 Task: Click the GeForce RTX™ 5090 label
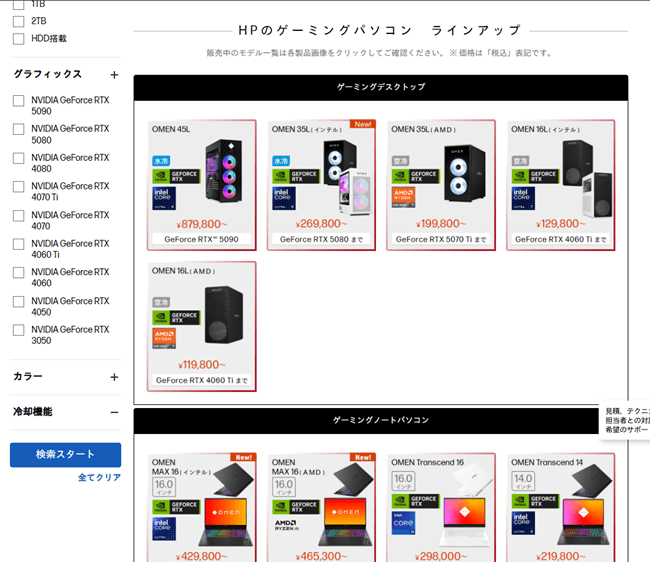pyautogui.click(x=201, y=239)
